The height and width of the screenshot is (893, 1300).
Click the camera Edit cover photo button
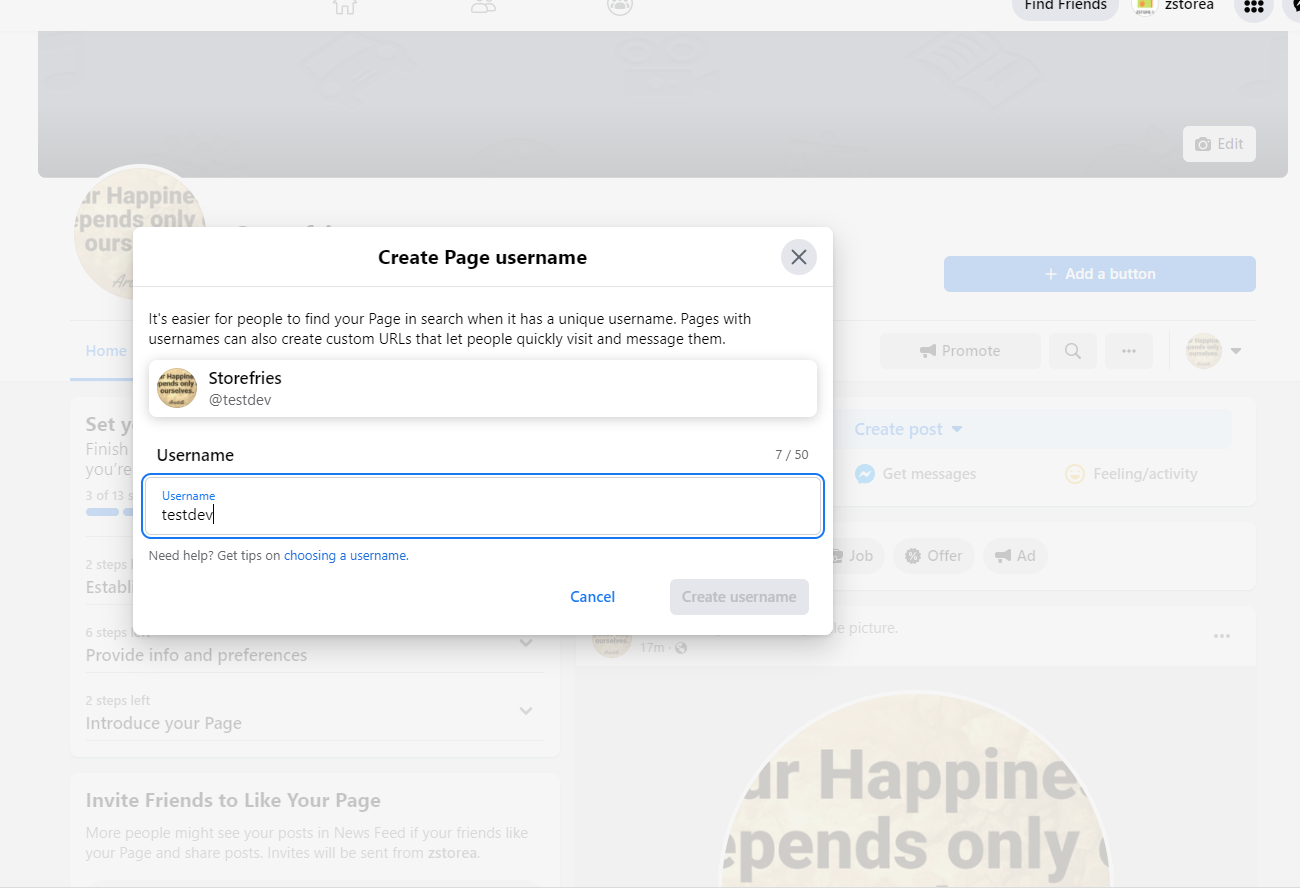pyautogui.click(x=1218, y=144)
